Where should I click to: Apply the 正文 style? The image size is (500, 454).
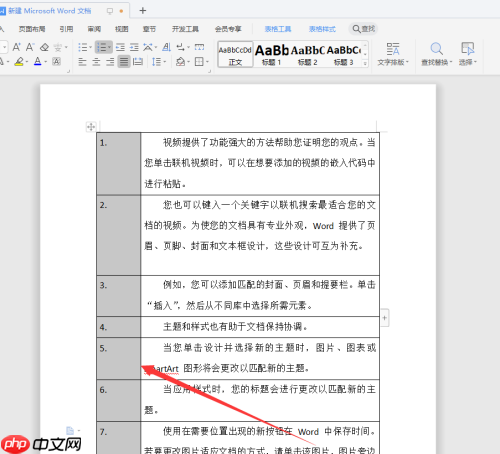click(x=235, y=54)
